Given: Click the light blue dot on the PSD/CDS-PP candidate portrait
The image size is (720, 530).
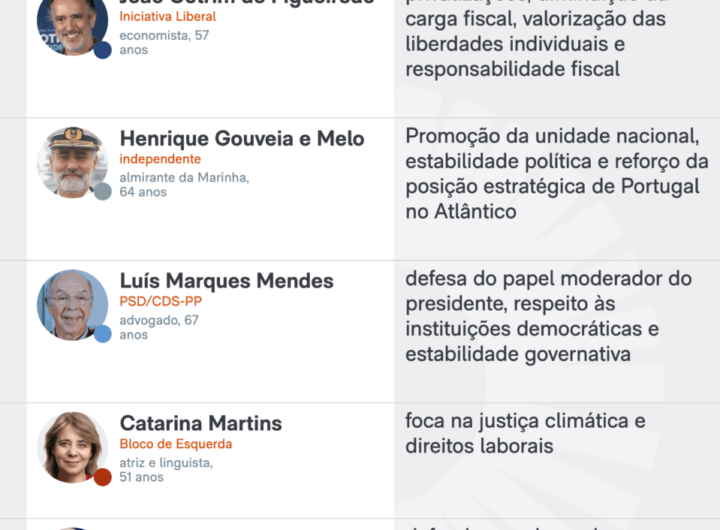Looking at the screenshot, I should [103, 334].
